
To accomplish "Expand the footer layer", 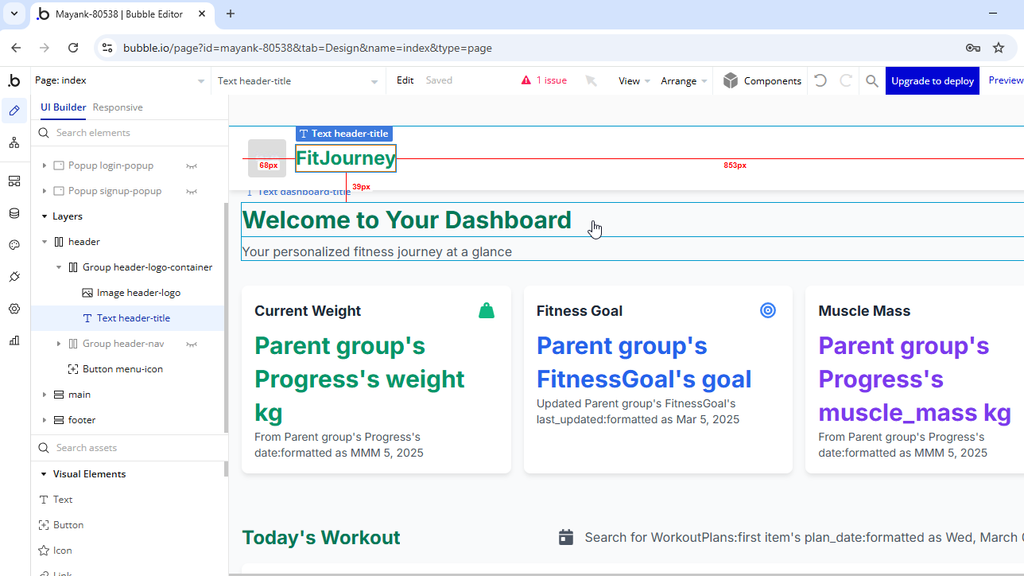I will coord(44,420).
